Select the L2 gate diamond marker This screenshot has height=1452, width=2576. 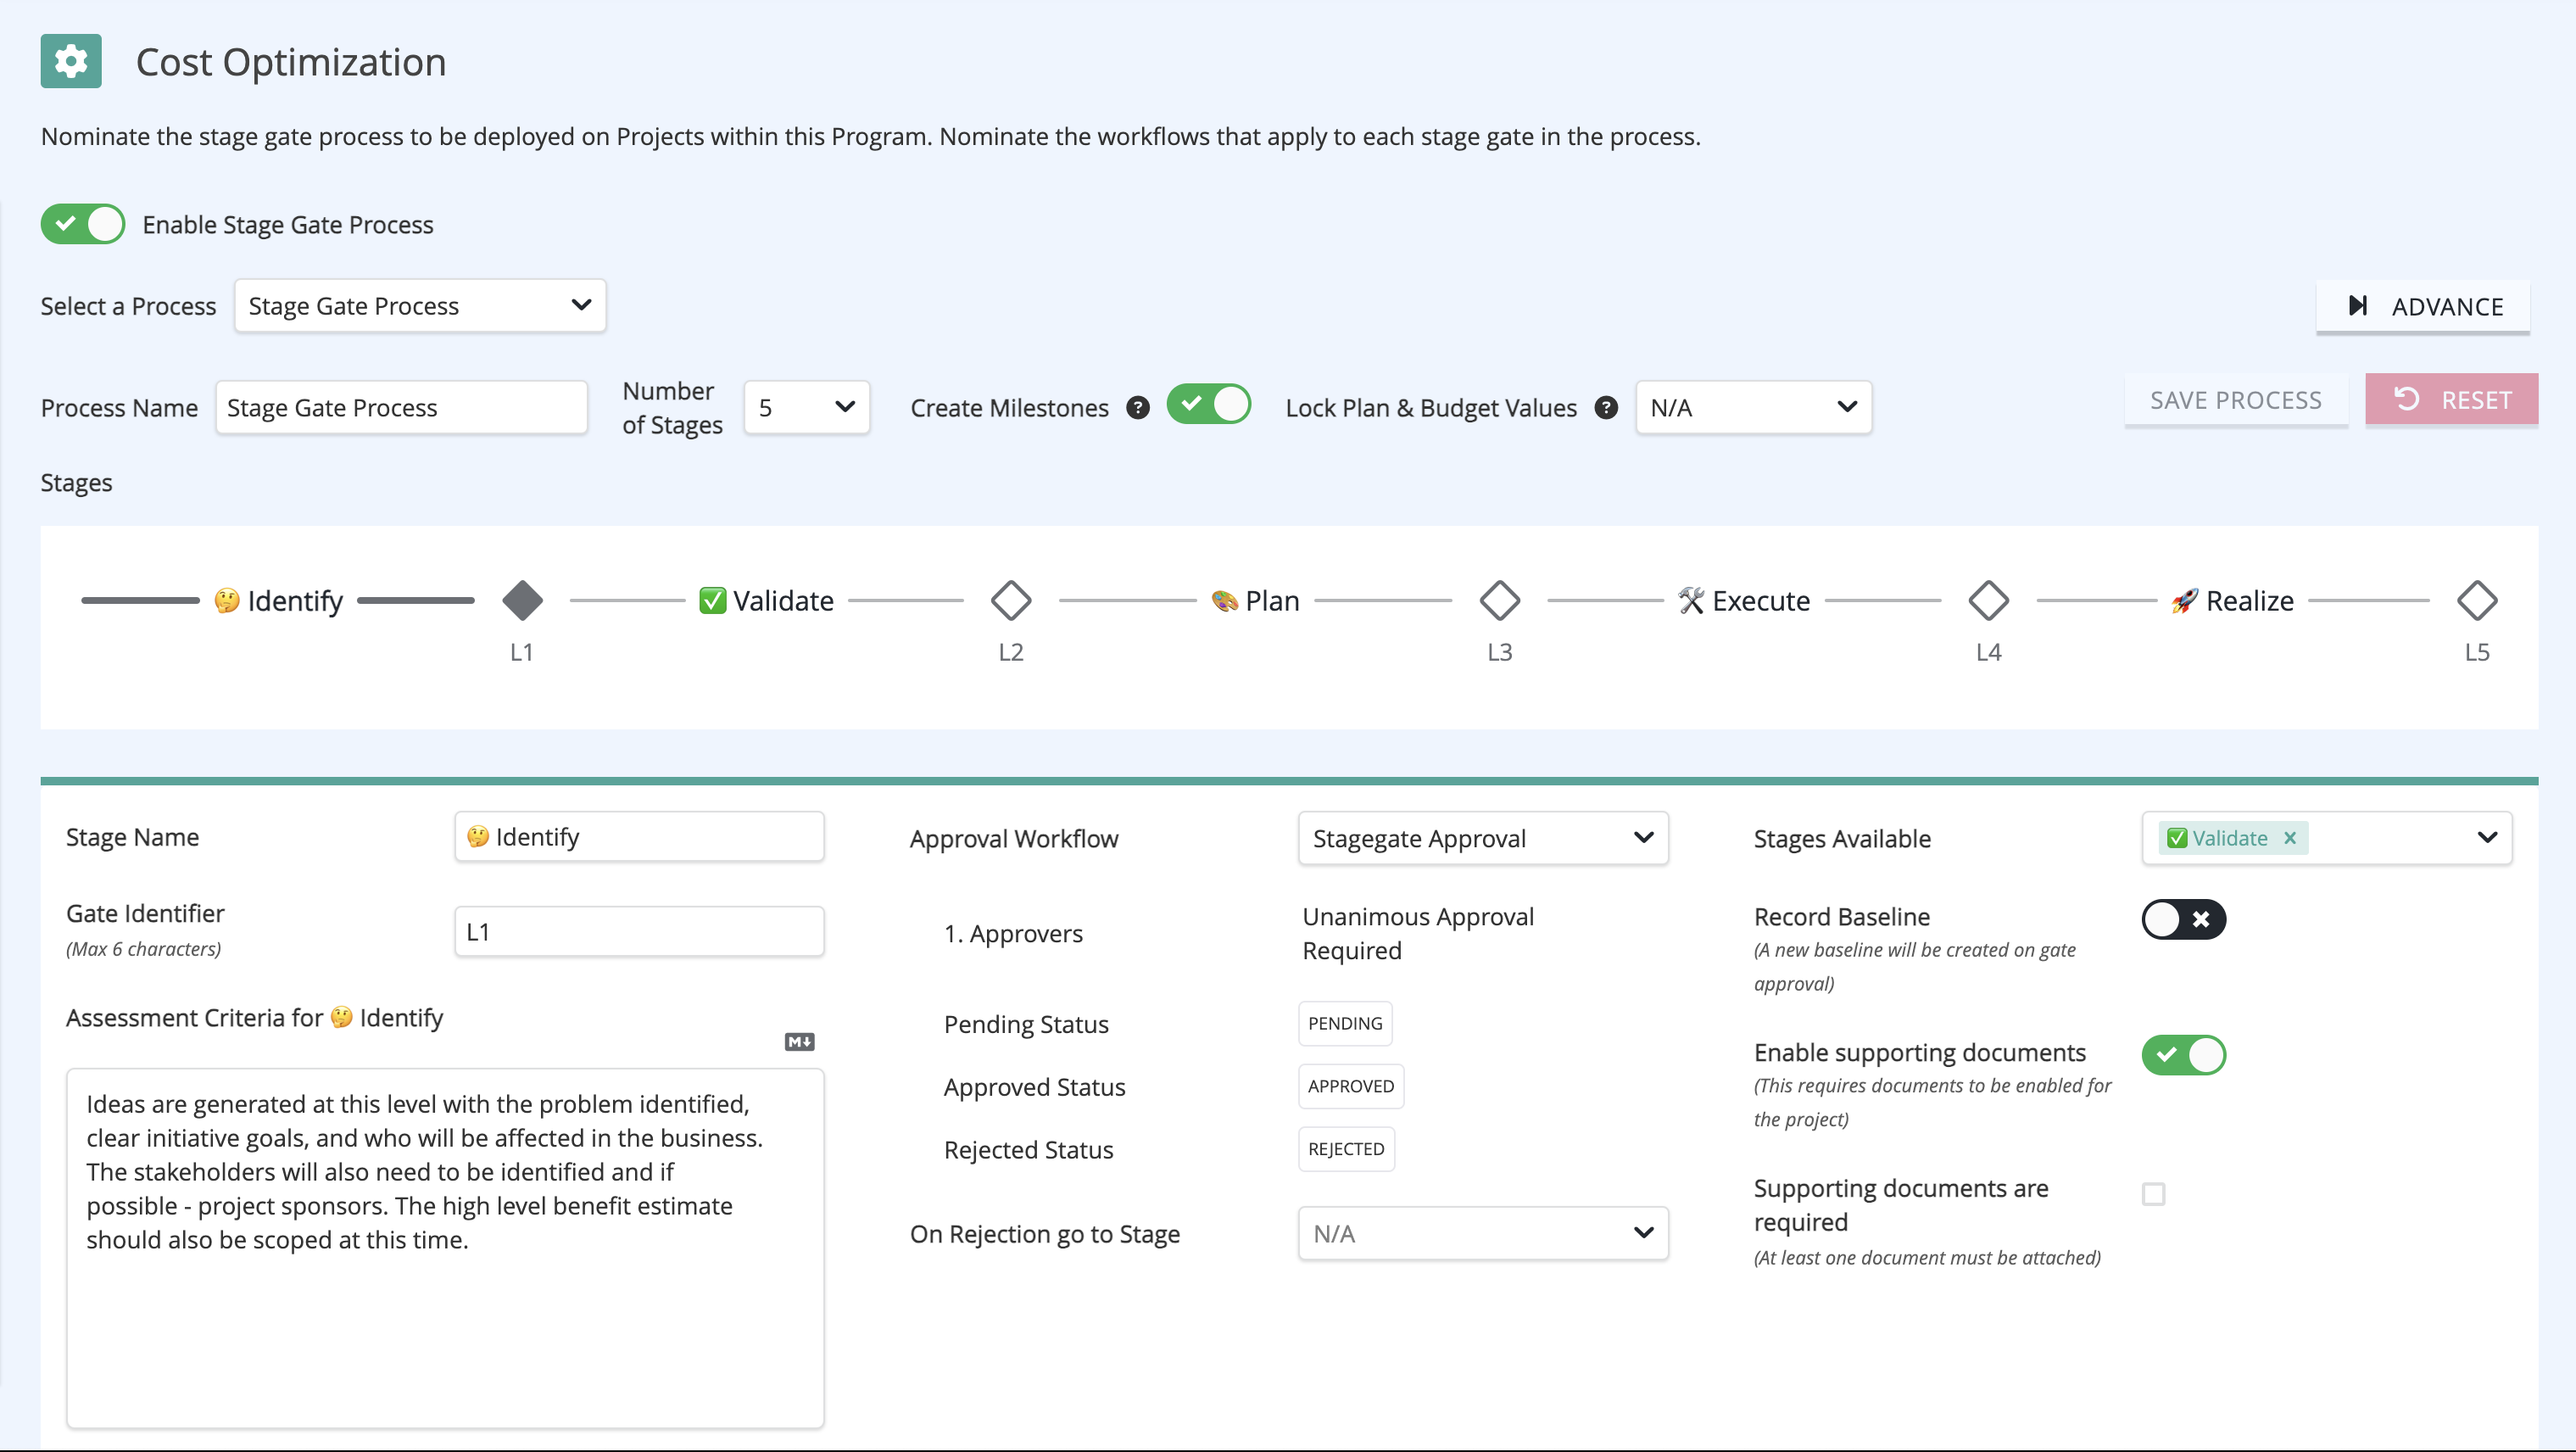tap(1010, 600)
